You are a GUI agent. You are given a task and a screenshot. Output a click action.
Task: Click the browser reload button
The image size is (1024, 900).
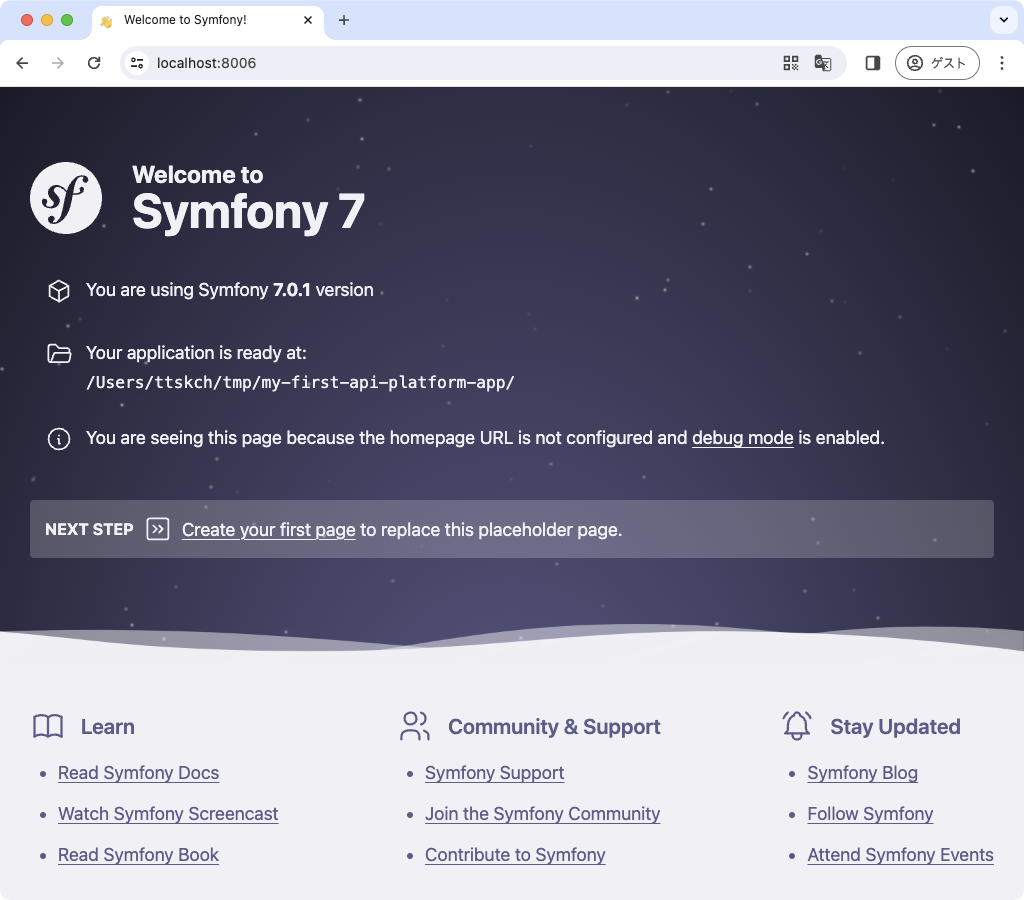94,63
